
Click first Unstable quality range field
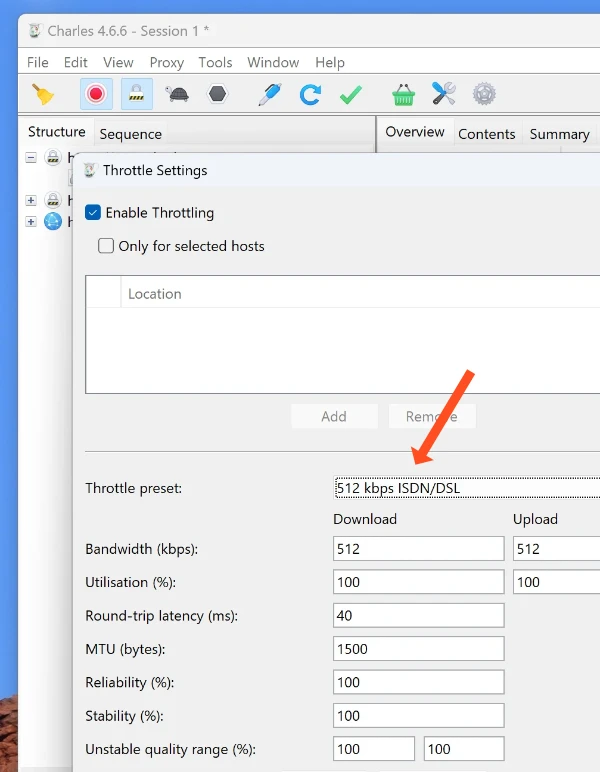[374, 749]
